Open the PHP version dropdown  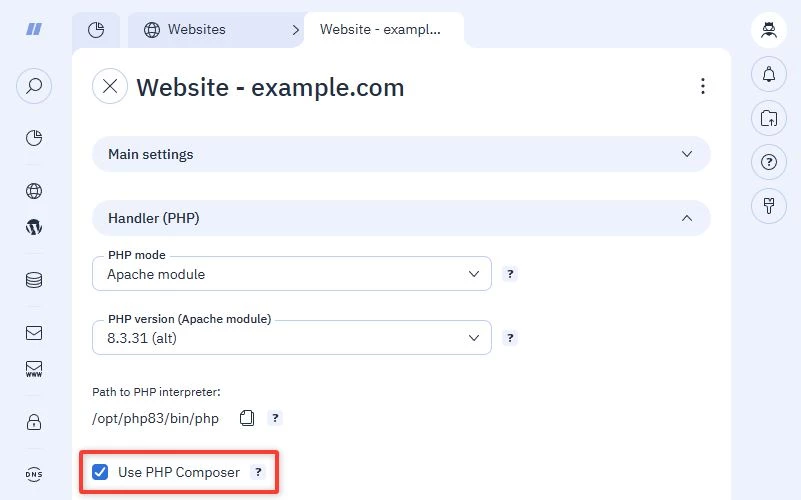tap(292, 338)
